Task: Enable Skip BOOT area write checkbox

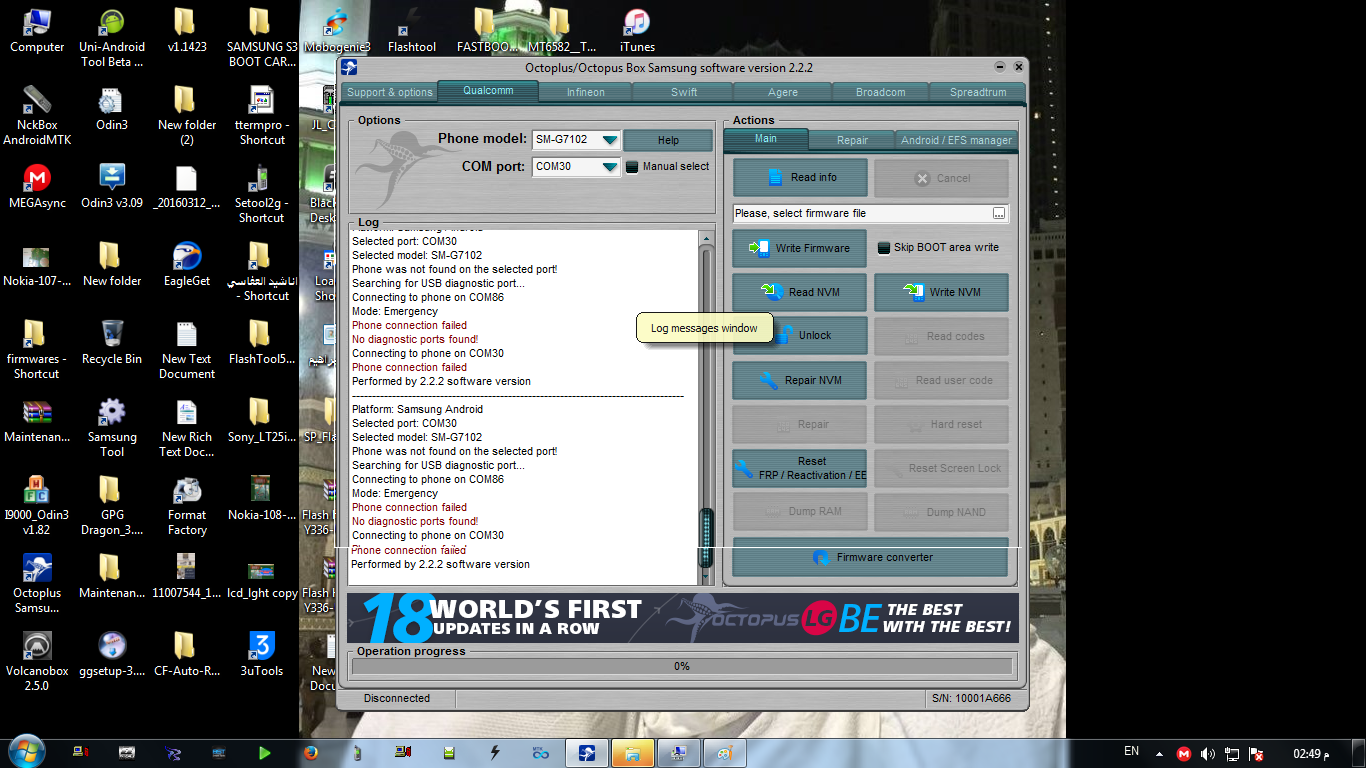Action: (884, 248)
